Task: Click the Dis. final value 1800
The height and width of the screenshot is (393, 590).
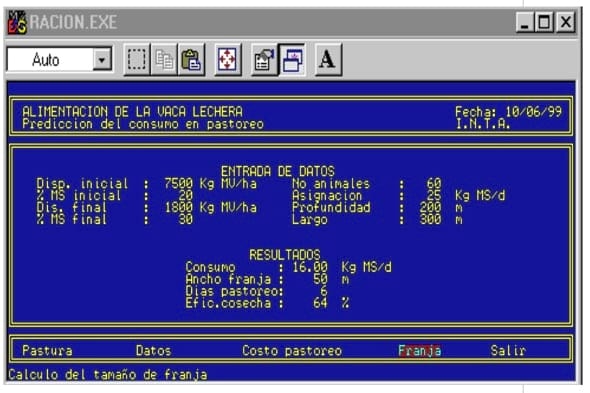Action: pyautogui.click(x=179, y=207)
